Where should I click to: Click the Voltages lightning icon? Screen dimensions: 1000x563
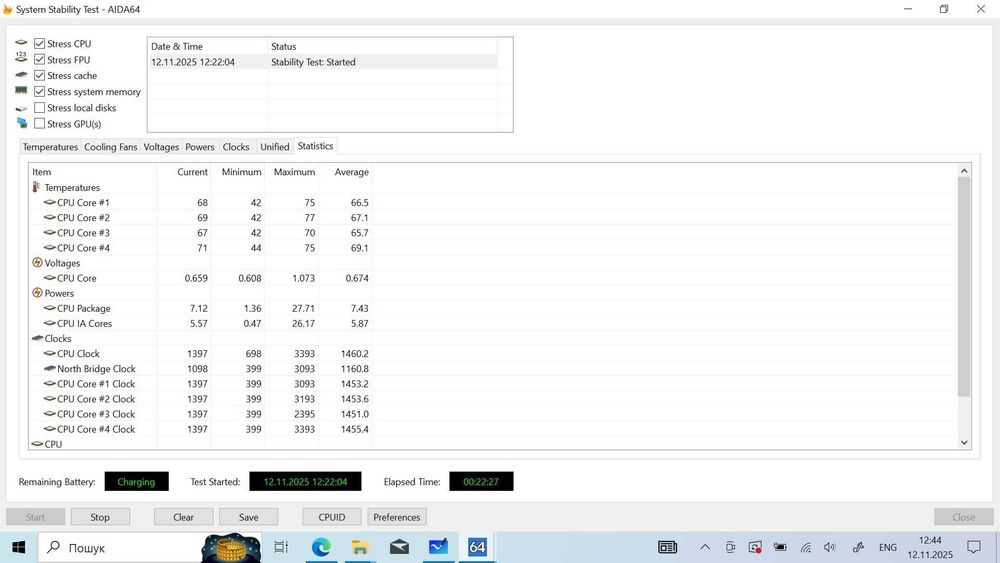(x=37, y=262)
